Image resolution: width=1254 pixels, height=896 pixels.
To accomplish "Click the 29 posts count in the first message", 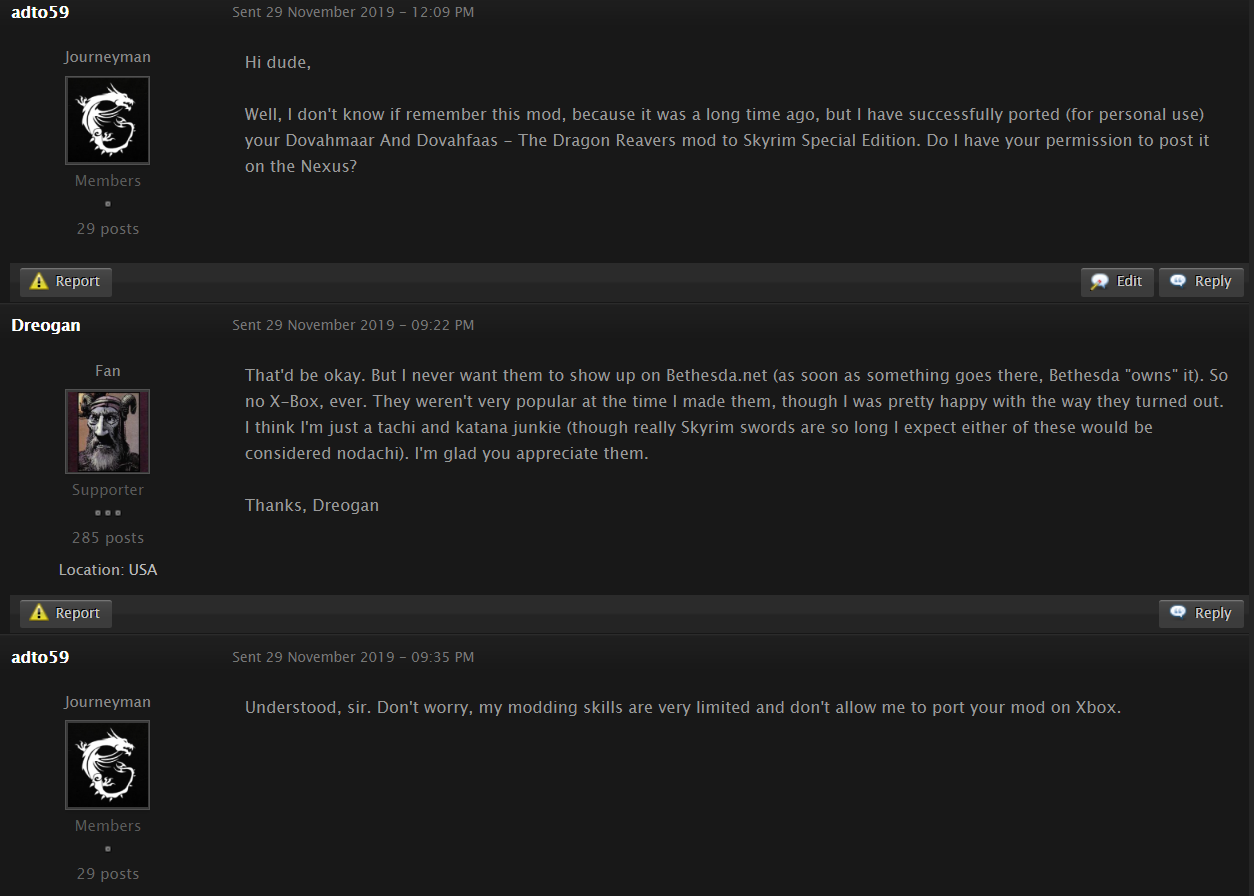I will (x=108, y=229).
